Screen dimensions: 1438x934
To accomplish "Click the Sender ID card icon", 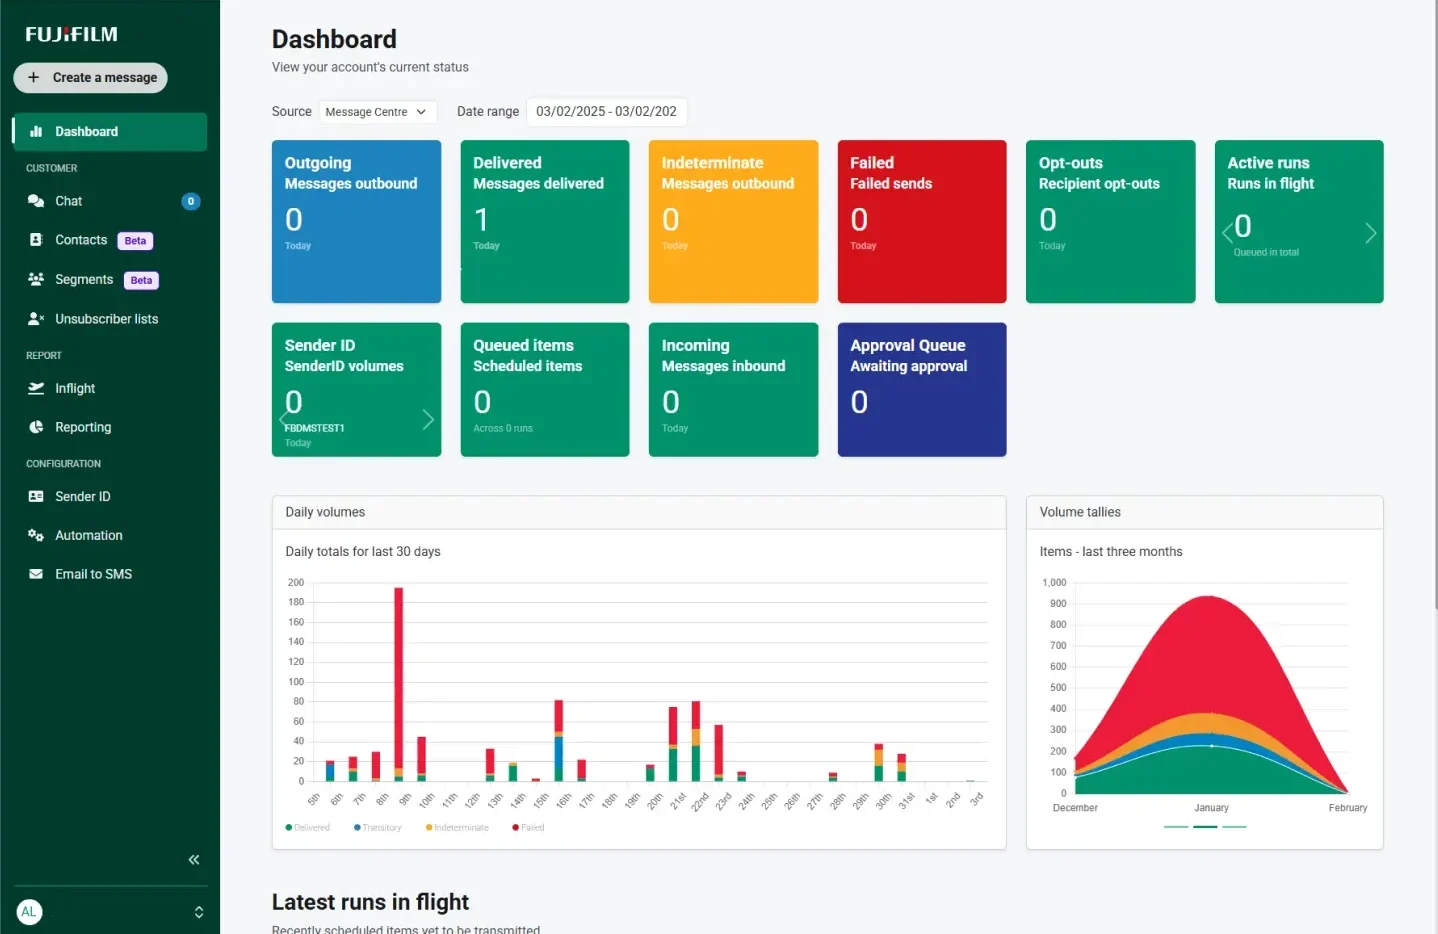I will point(36,496).
